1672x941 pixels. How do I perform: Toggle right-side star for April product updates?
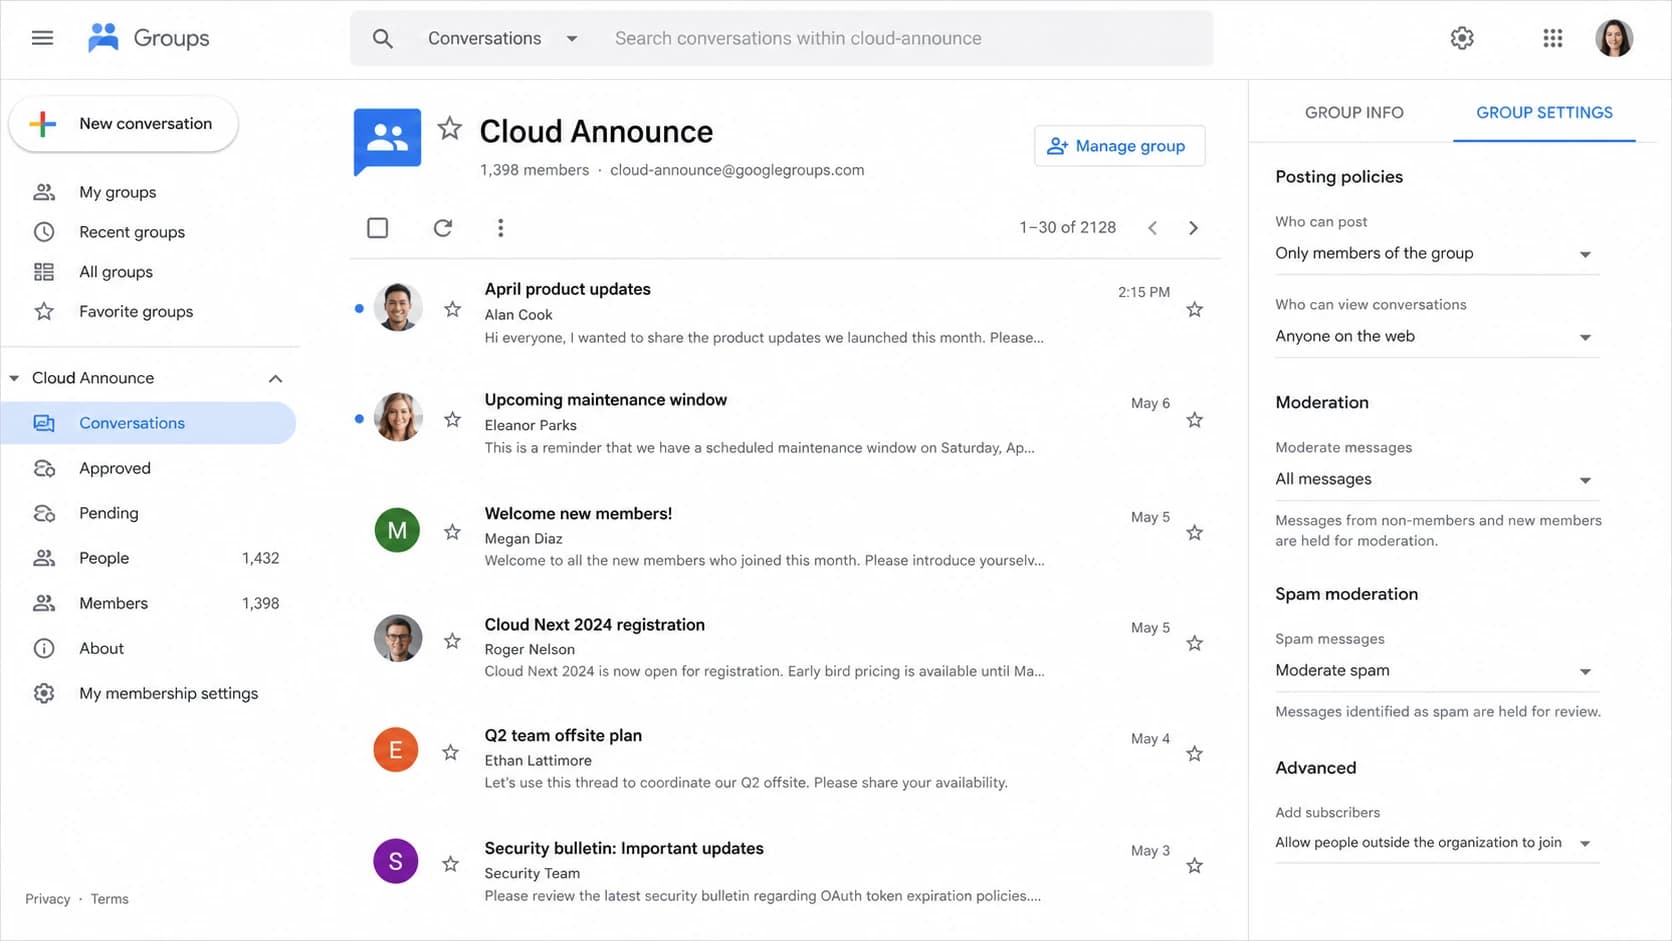tap(1194, 310)
